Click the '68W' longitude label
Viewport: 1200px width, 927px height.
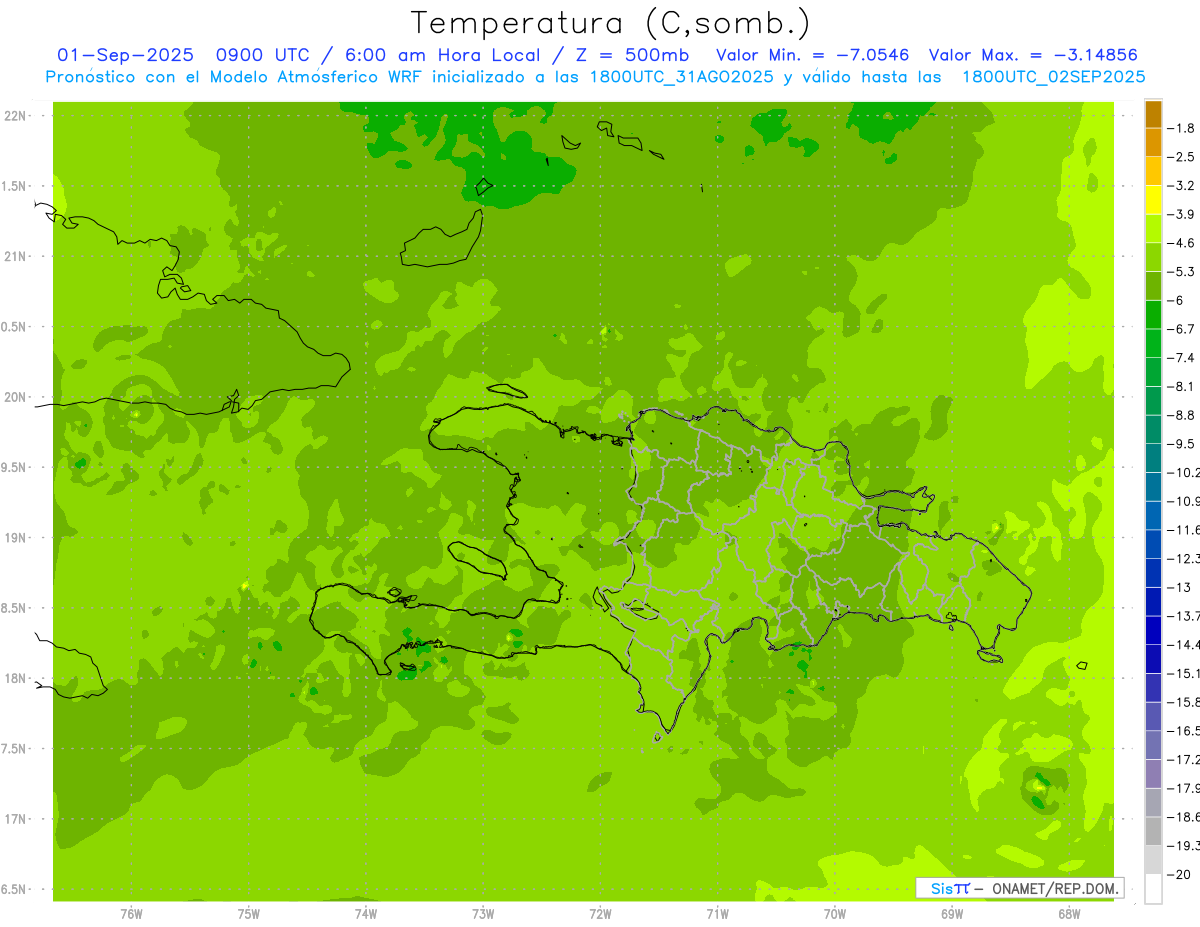coord(1068,913)
